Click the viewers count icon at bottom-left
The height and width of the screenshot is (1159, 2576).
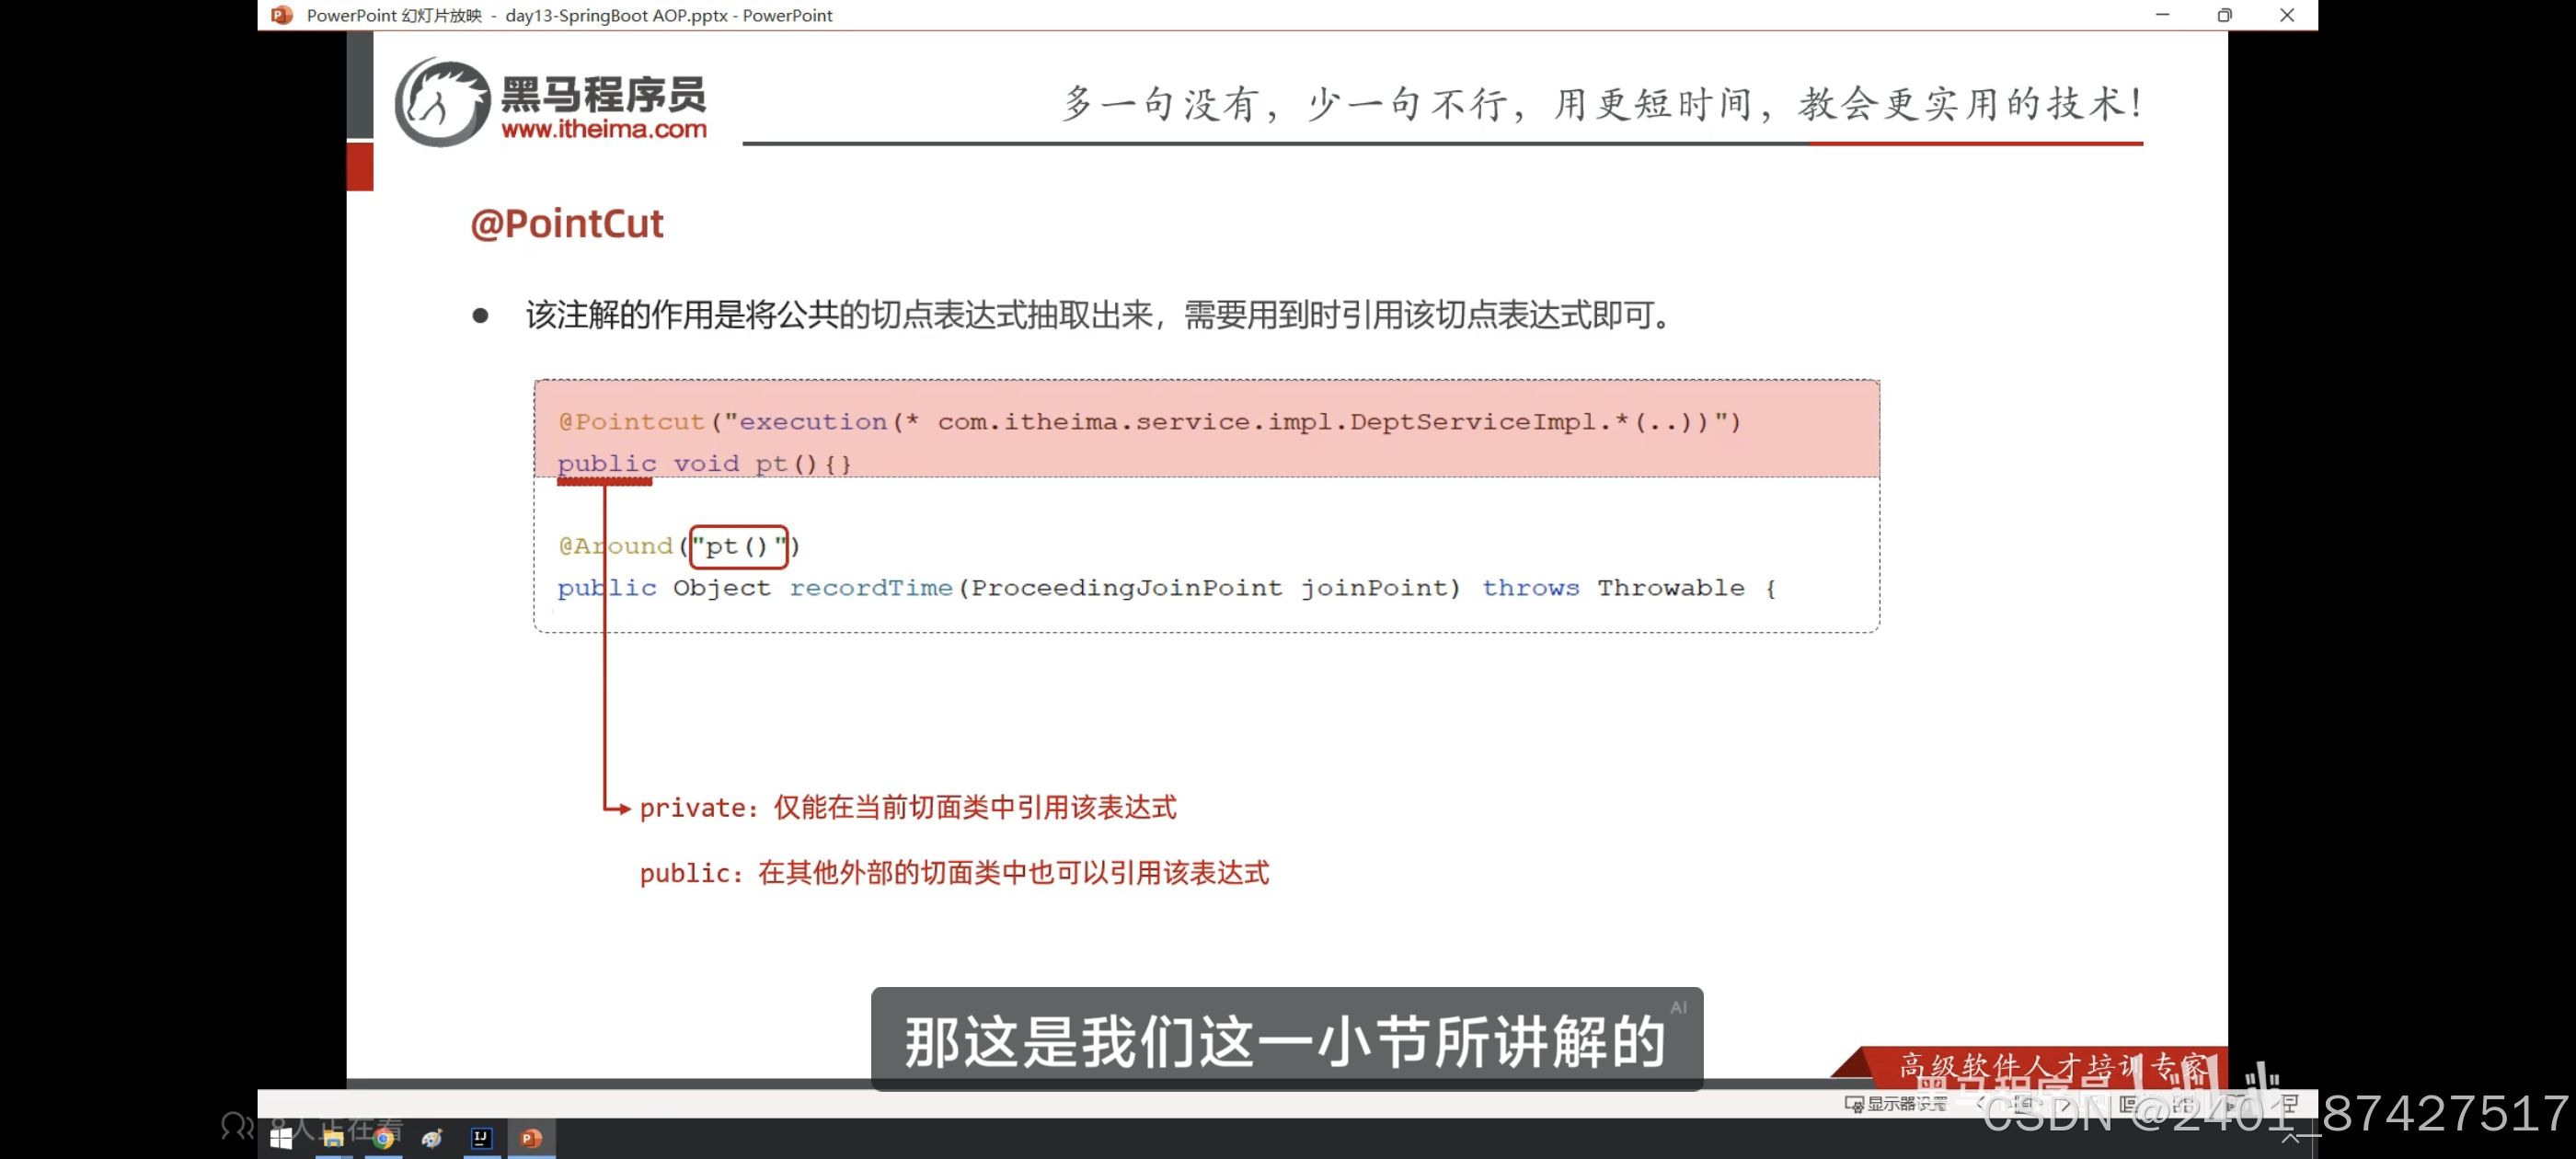pos(237,1126)
